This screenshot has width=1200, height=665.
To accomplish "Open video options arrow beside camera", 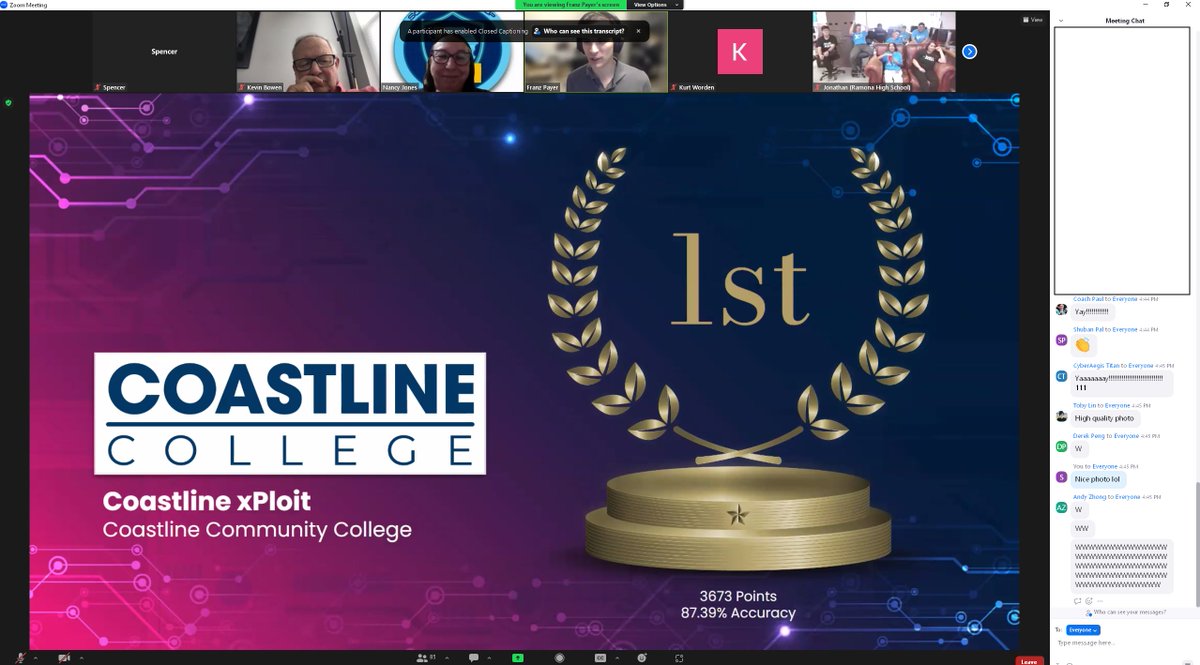I will (81, 657).
